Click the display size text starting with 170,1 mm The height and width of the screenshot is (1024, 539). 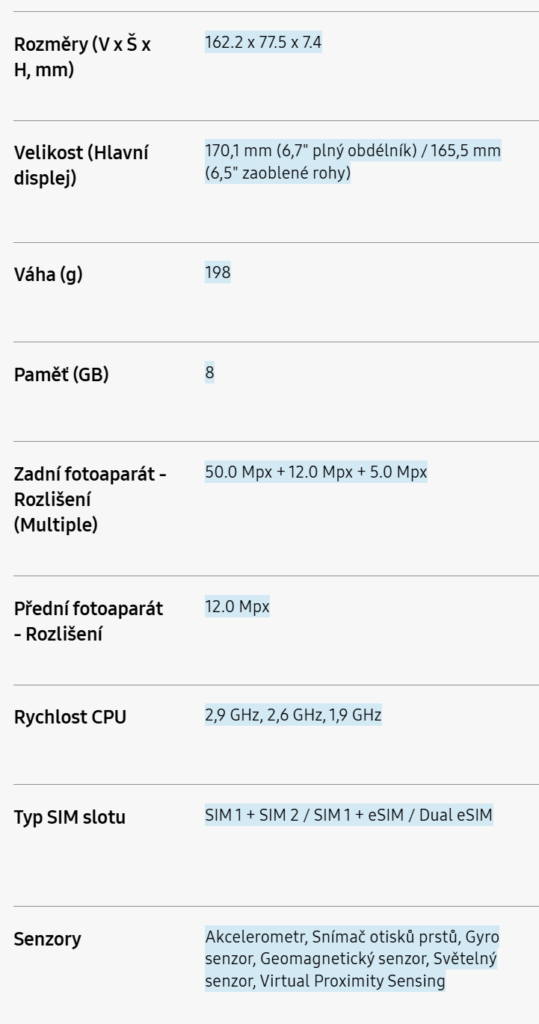(x=353, y=163)
